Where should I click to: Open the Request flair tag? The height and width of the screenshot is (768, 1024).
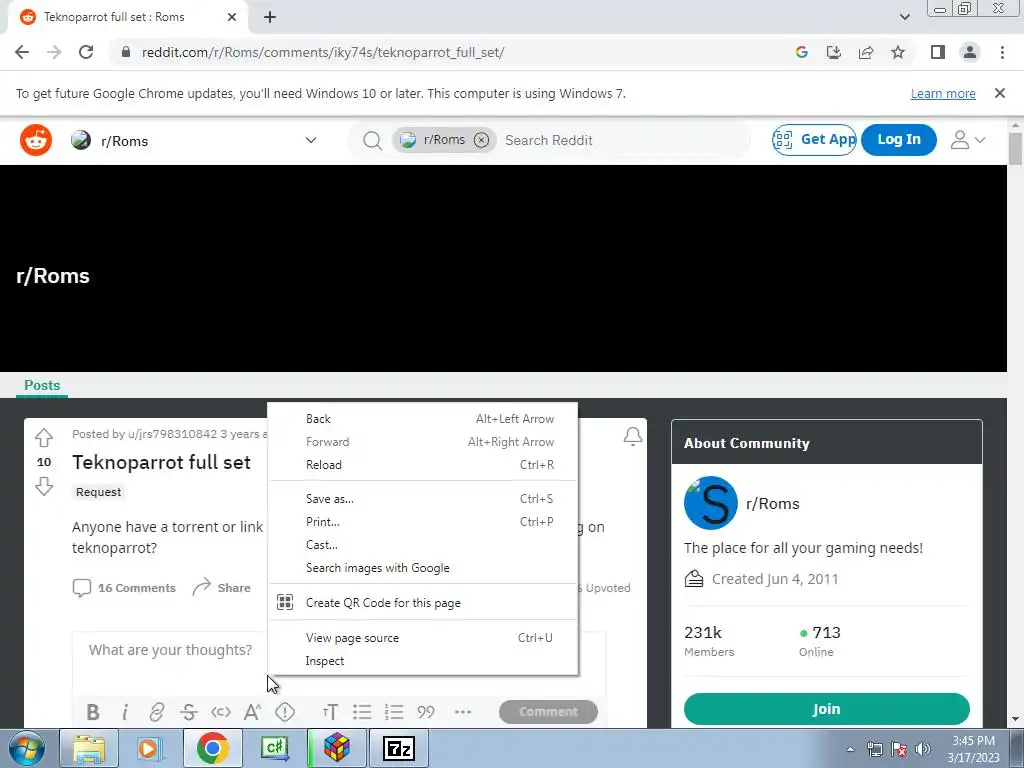(x=99, y=492)
